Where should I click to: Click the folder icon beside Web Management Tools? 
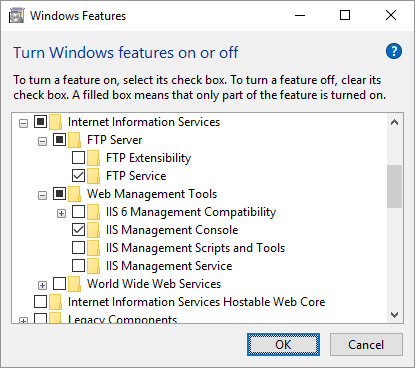pyautogui.click(x=75, y=194)
